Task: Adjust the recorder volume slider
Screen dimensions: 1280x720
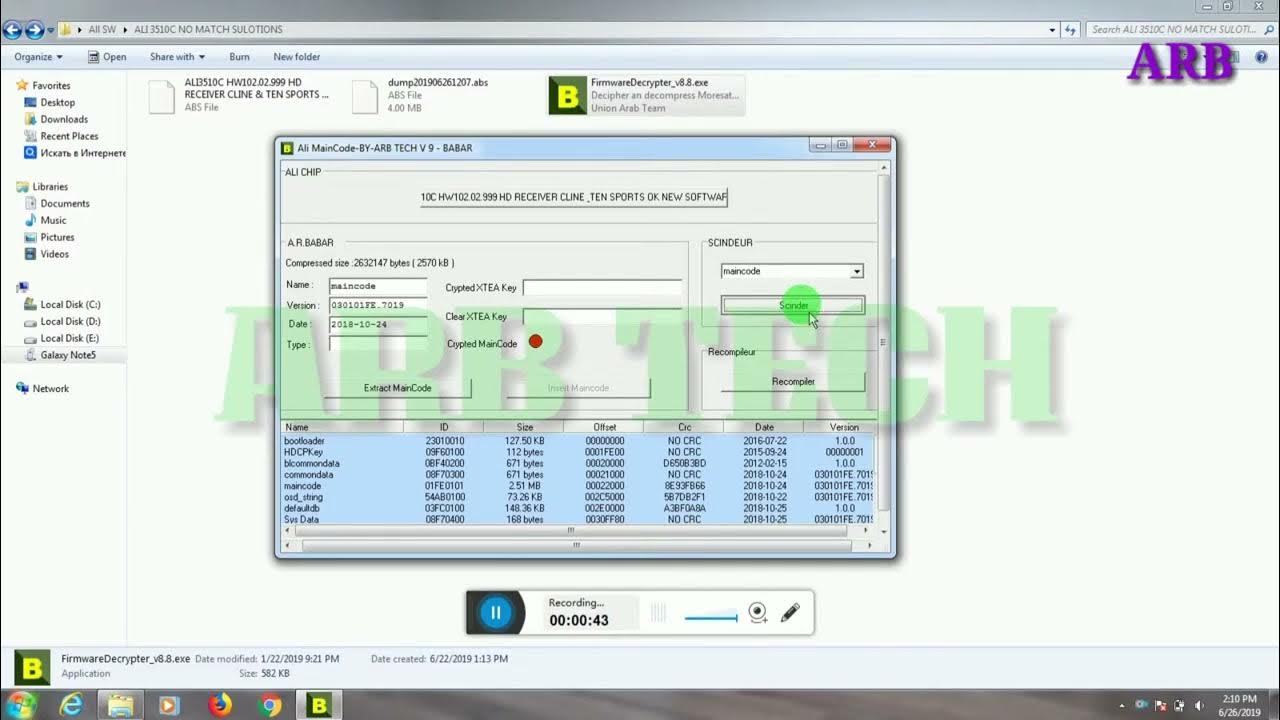Action: [711, 618]
